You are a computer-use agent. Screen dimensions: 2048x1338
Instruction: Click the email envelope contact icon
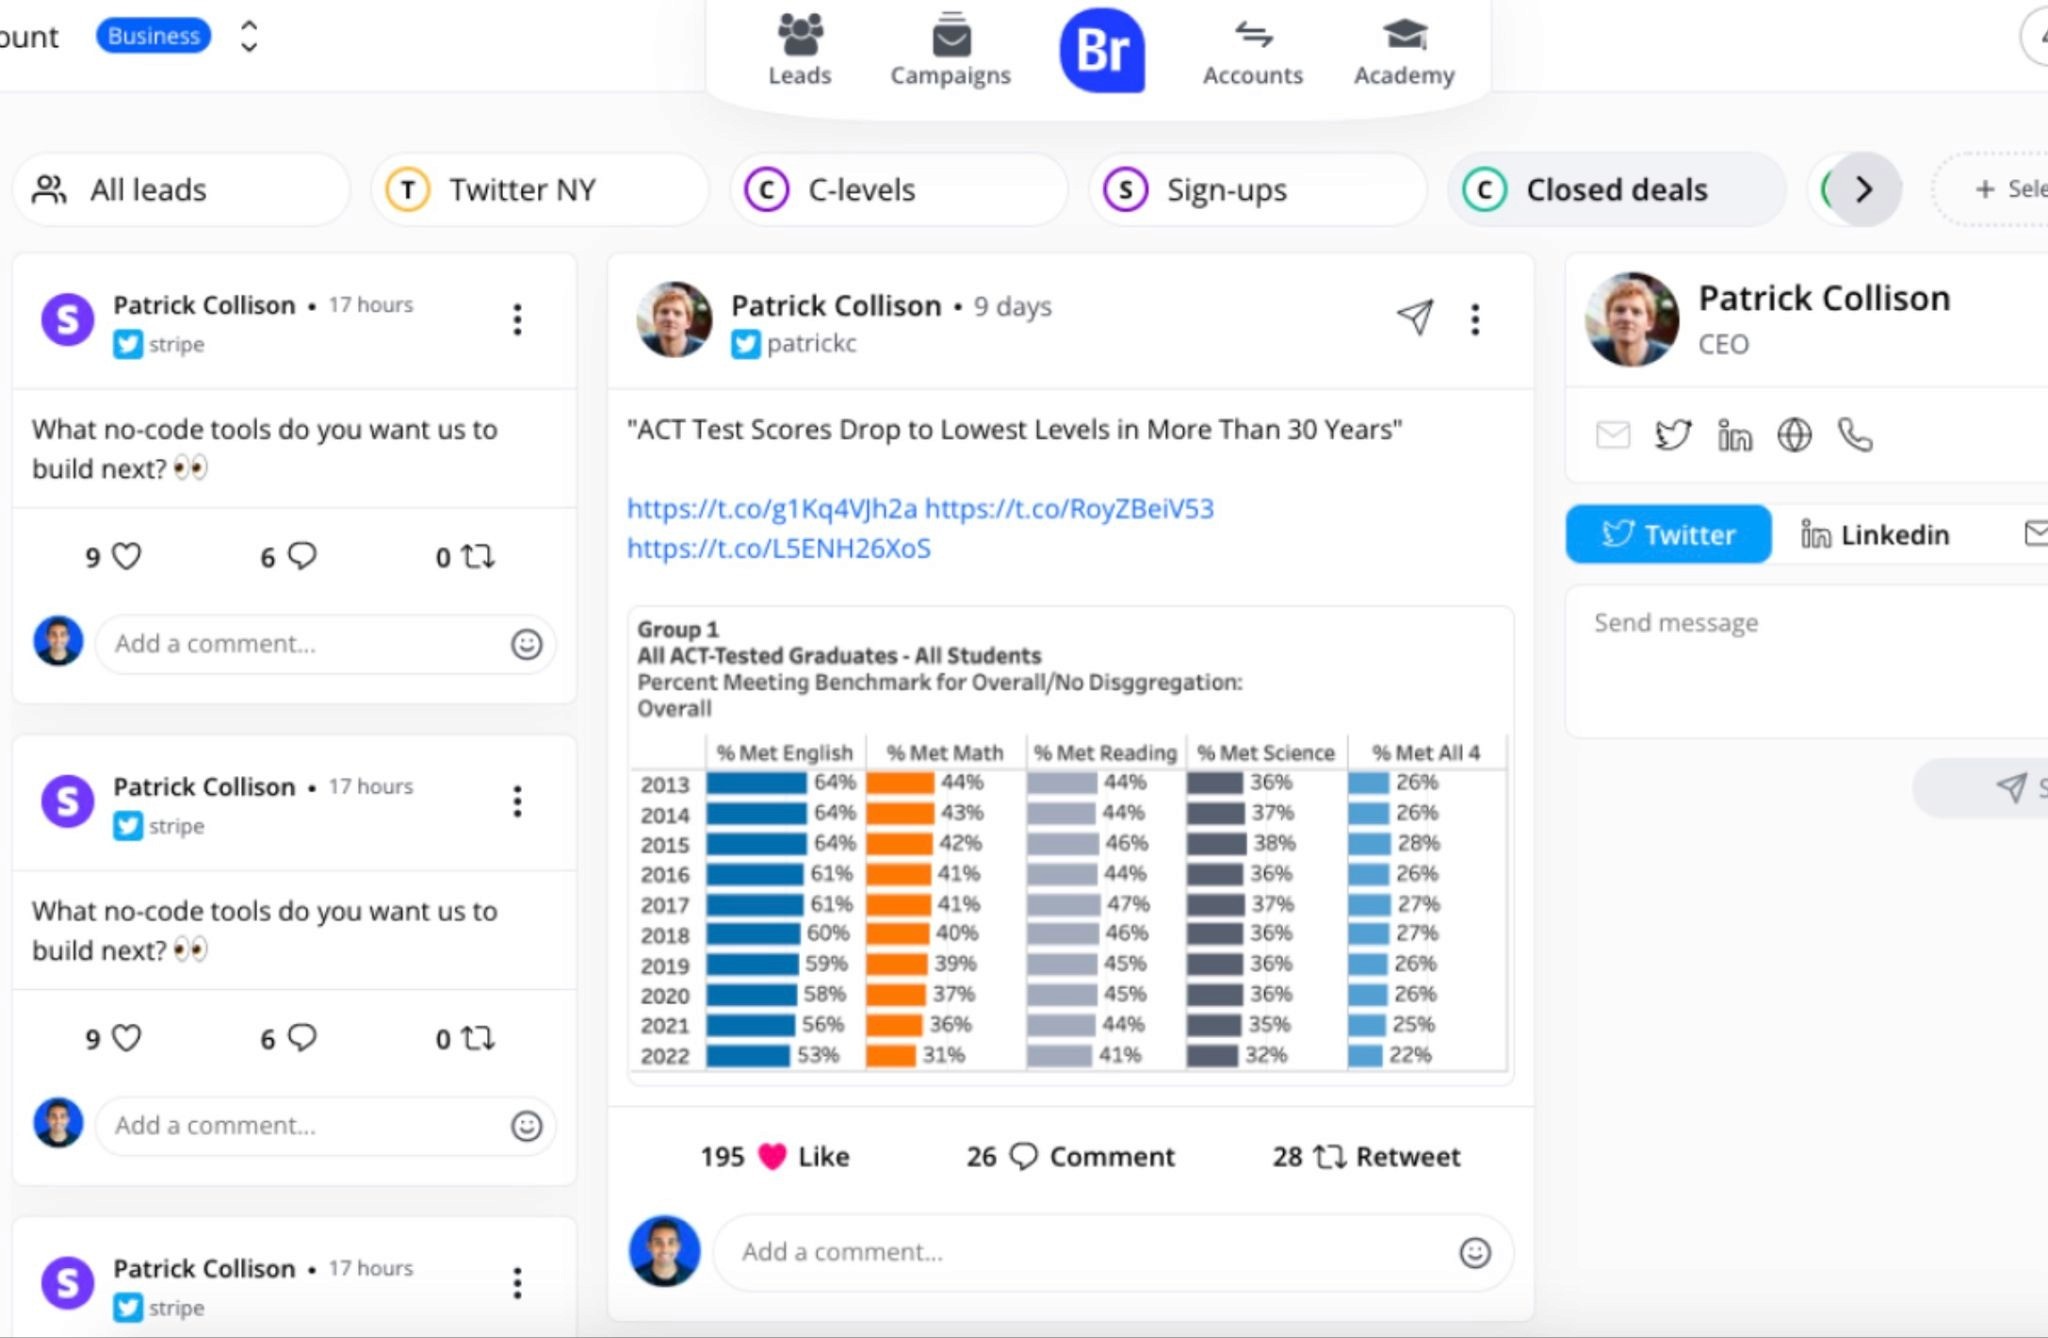[x=1612, y=435]
